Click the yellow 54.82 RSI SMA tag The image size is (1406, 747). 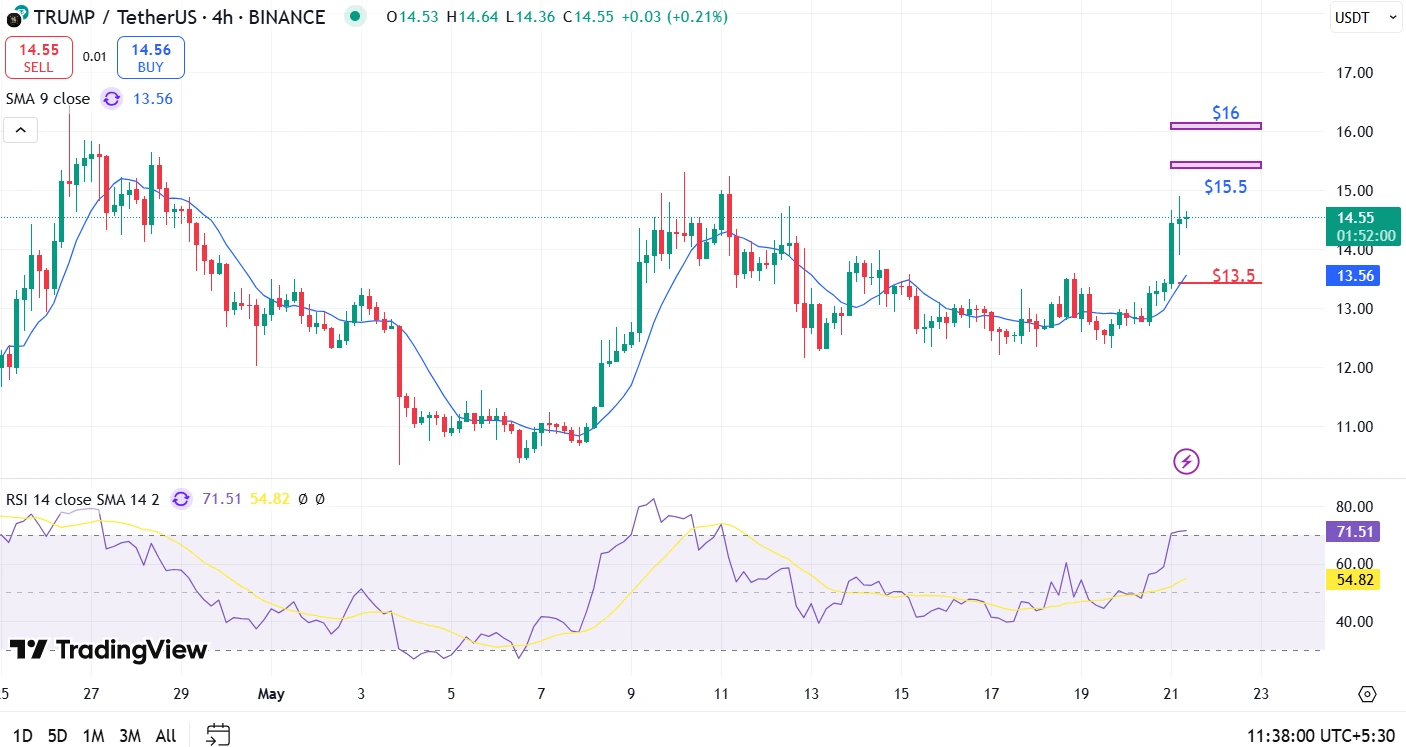click(x=1352, y=579)
